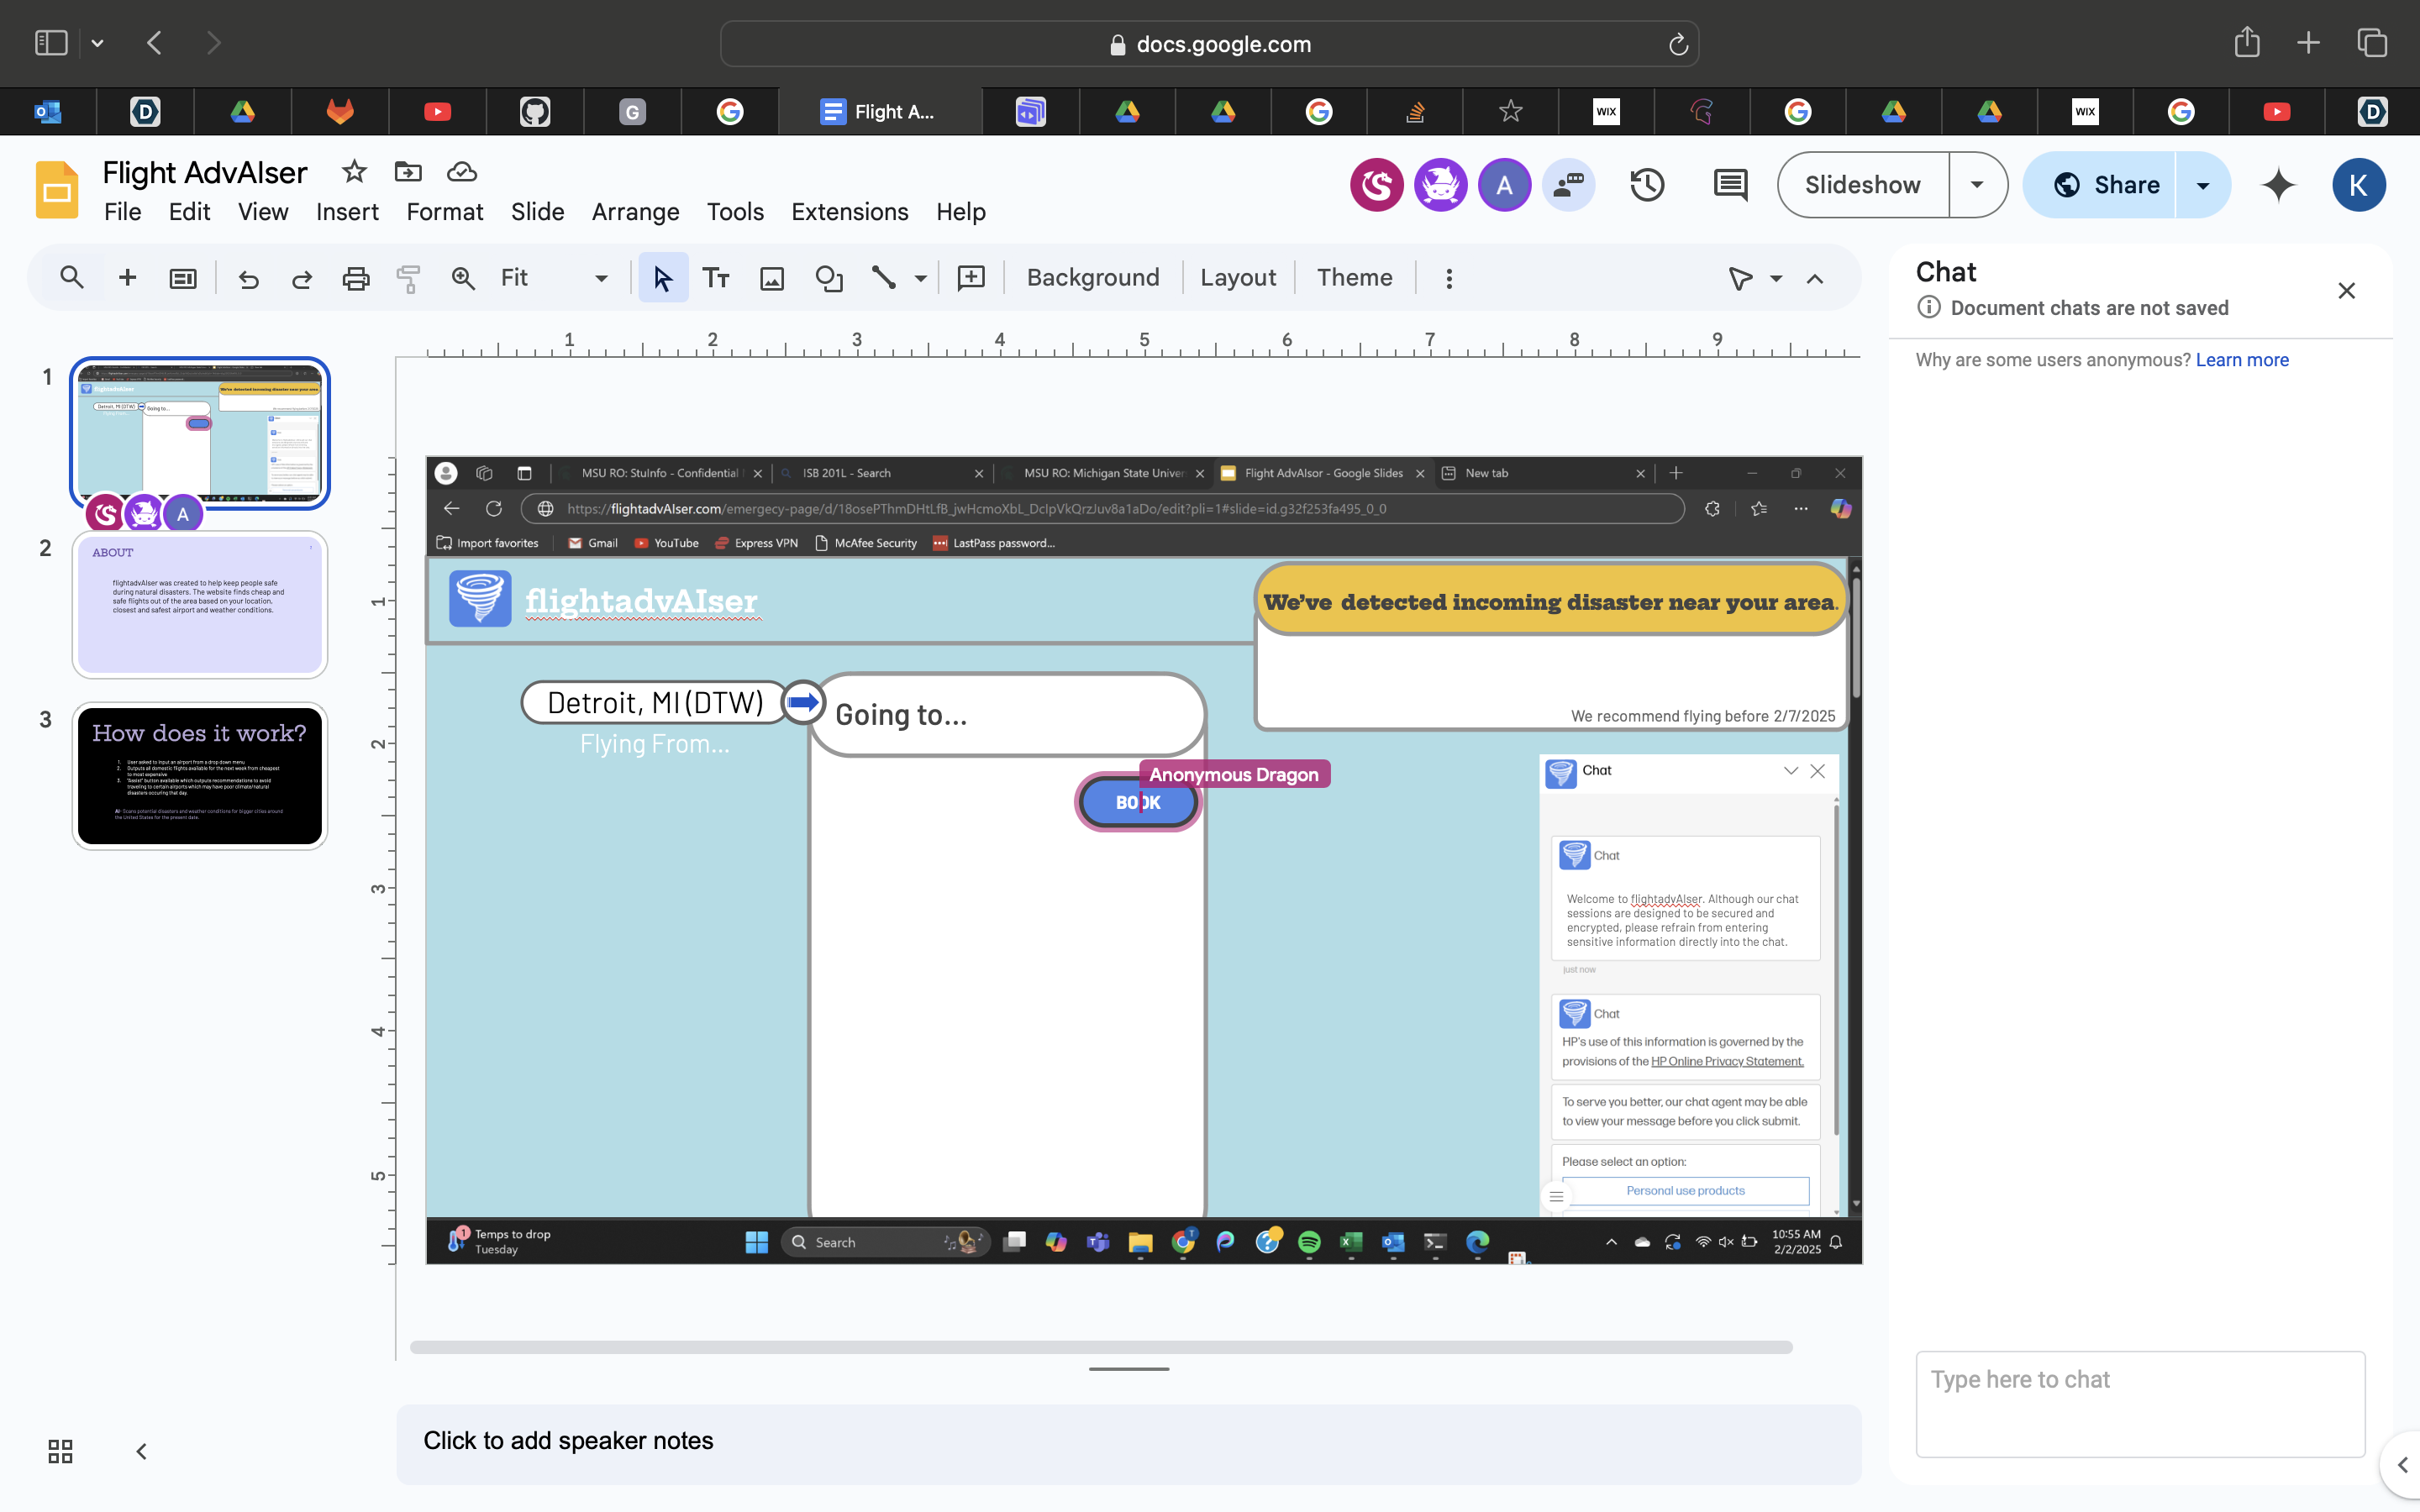Open the Extensions menu
The height and width of the screenshot is (1512, 2420).
click(849, 212)
